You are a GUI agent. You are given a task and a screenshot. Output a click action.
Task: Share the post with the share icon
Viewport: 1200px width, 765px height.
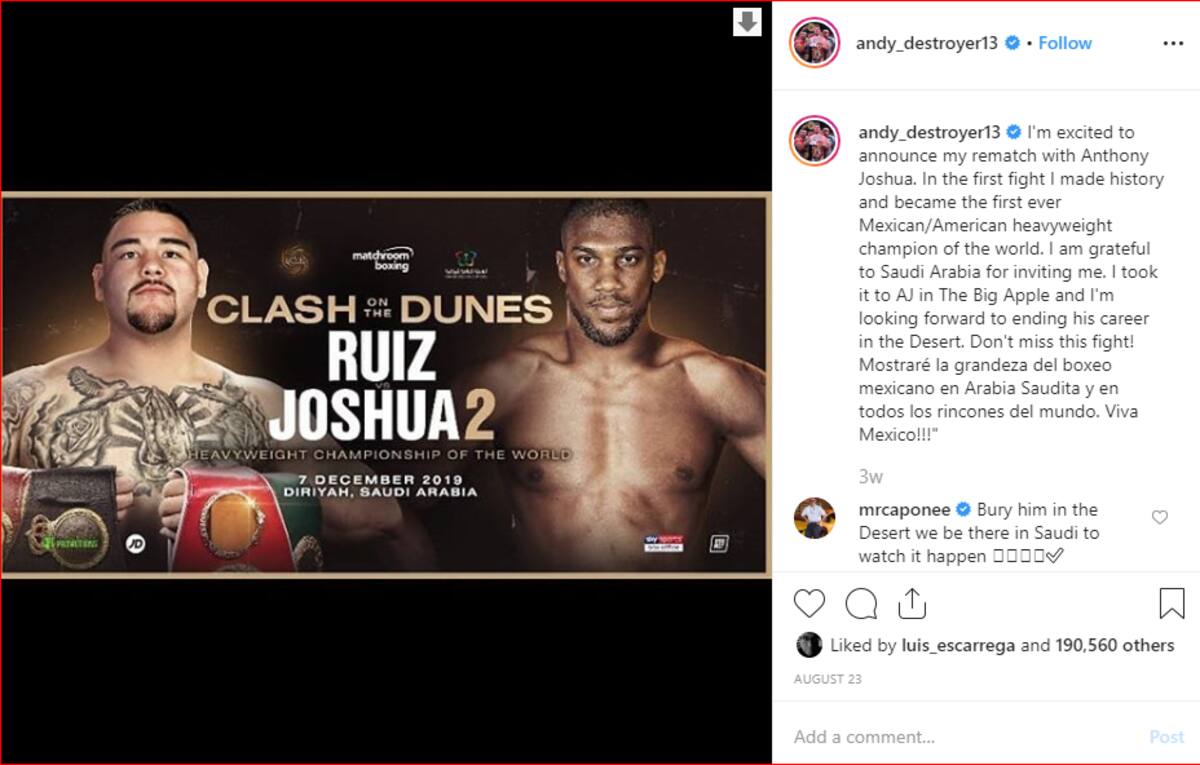click(x=912, y=602)
